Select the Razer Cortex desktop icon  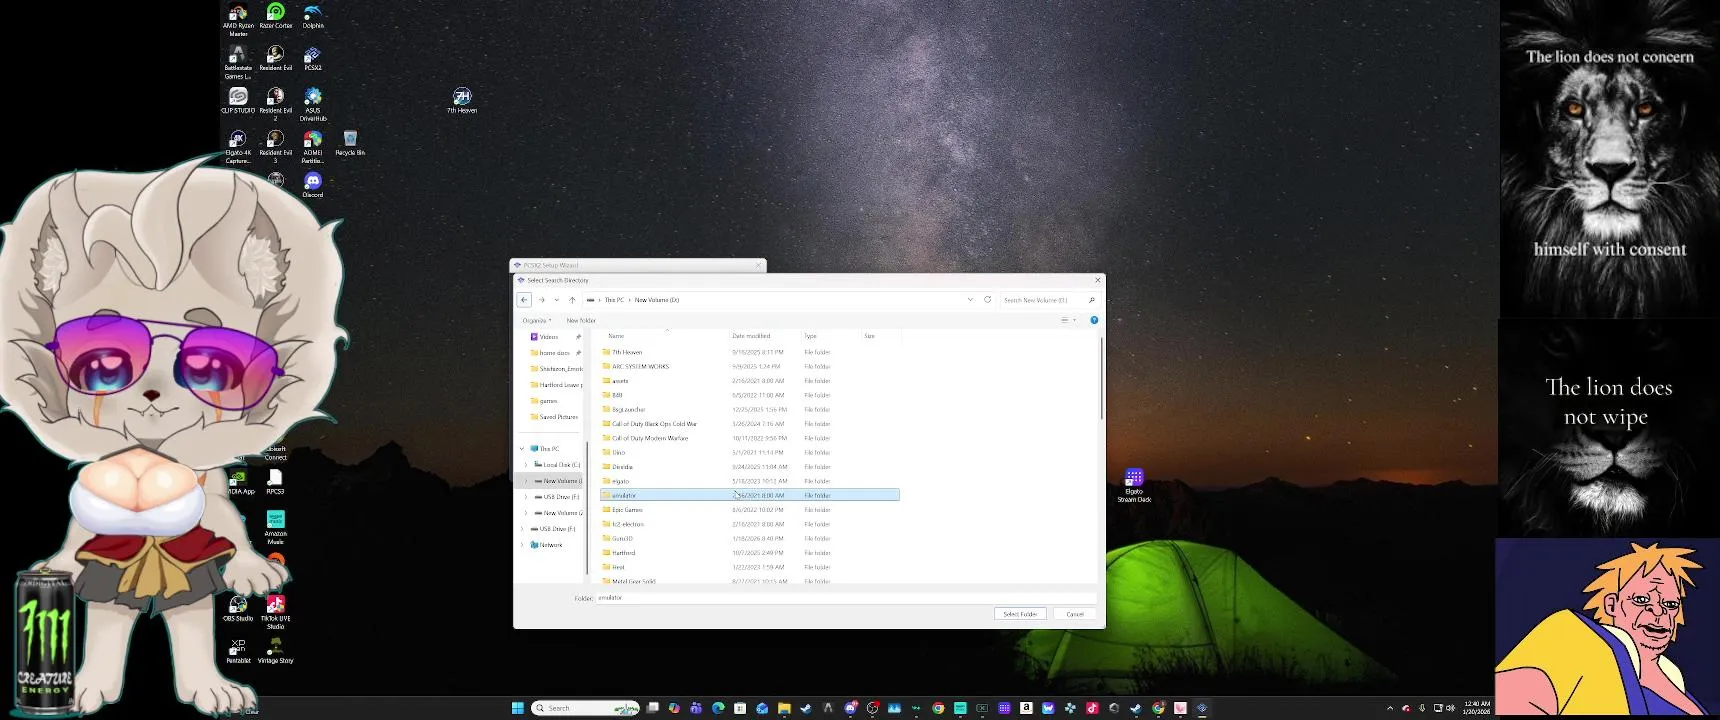276,15
